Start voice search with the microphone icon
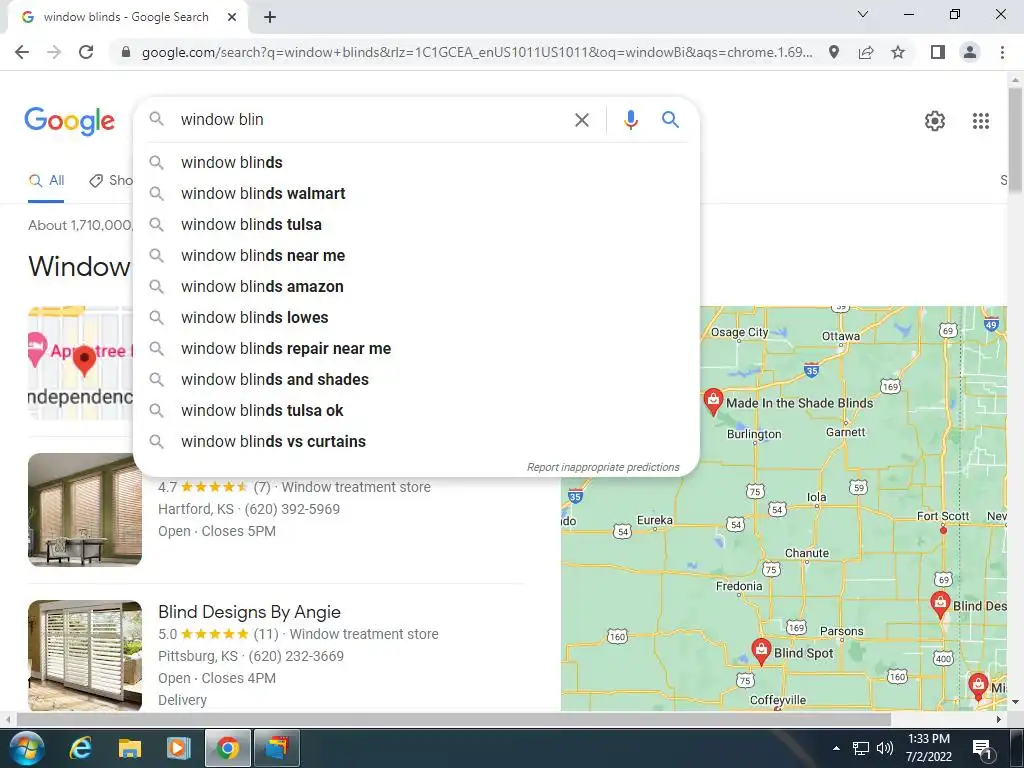 tap(630, 120)
